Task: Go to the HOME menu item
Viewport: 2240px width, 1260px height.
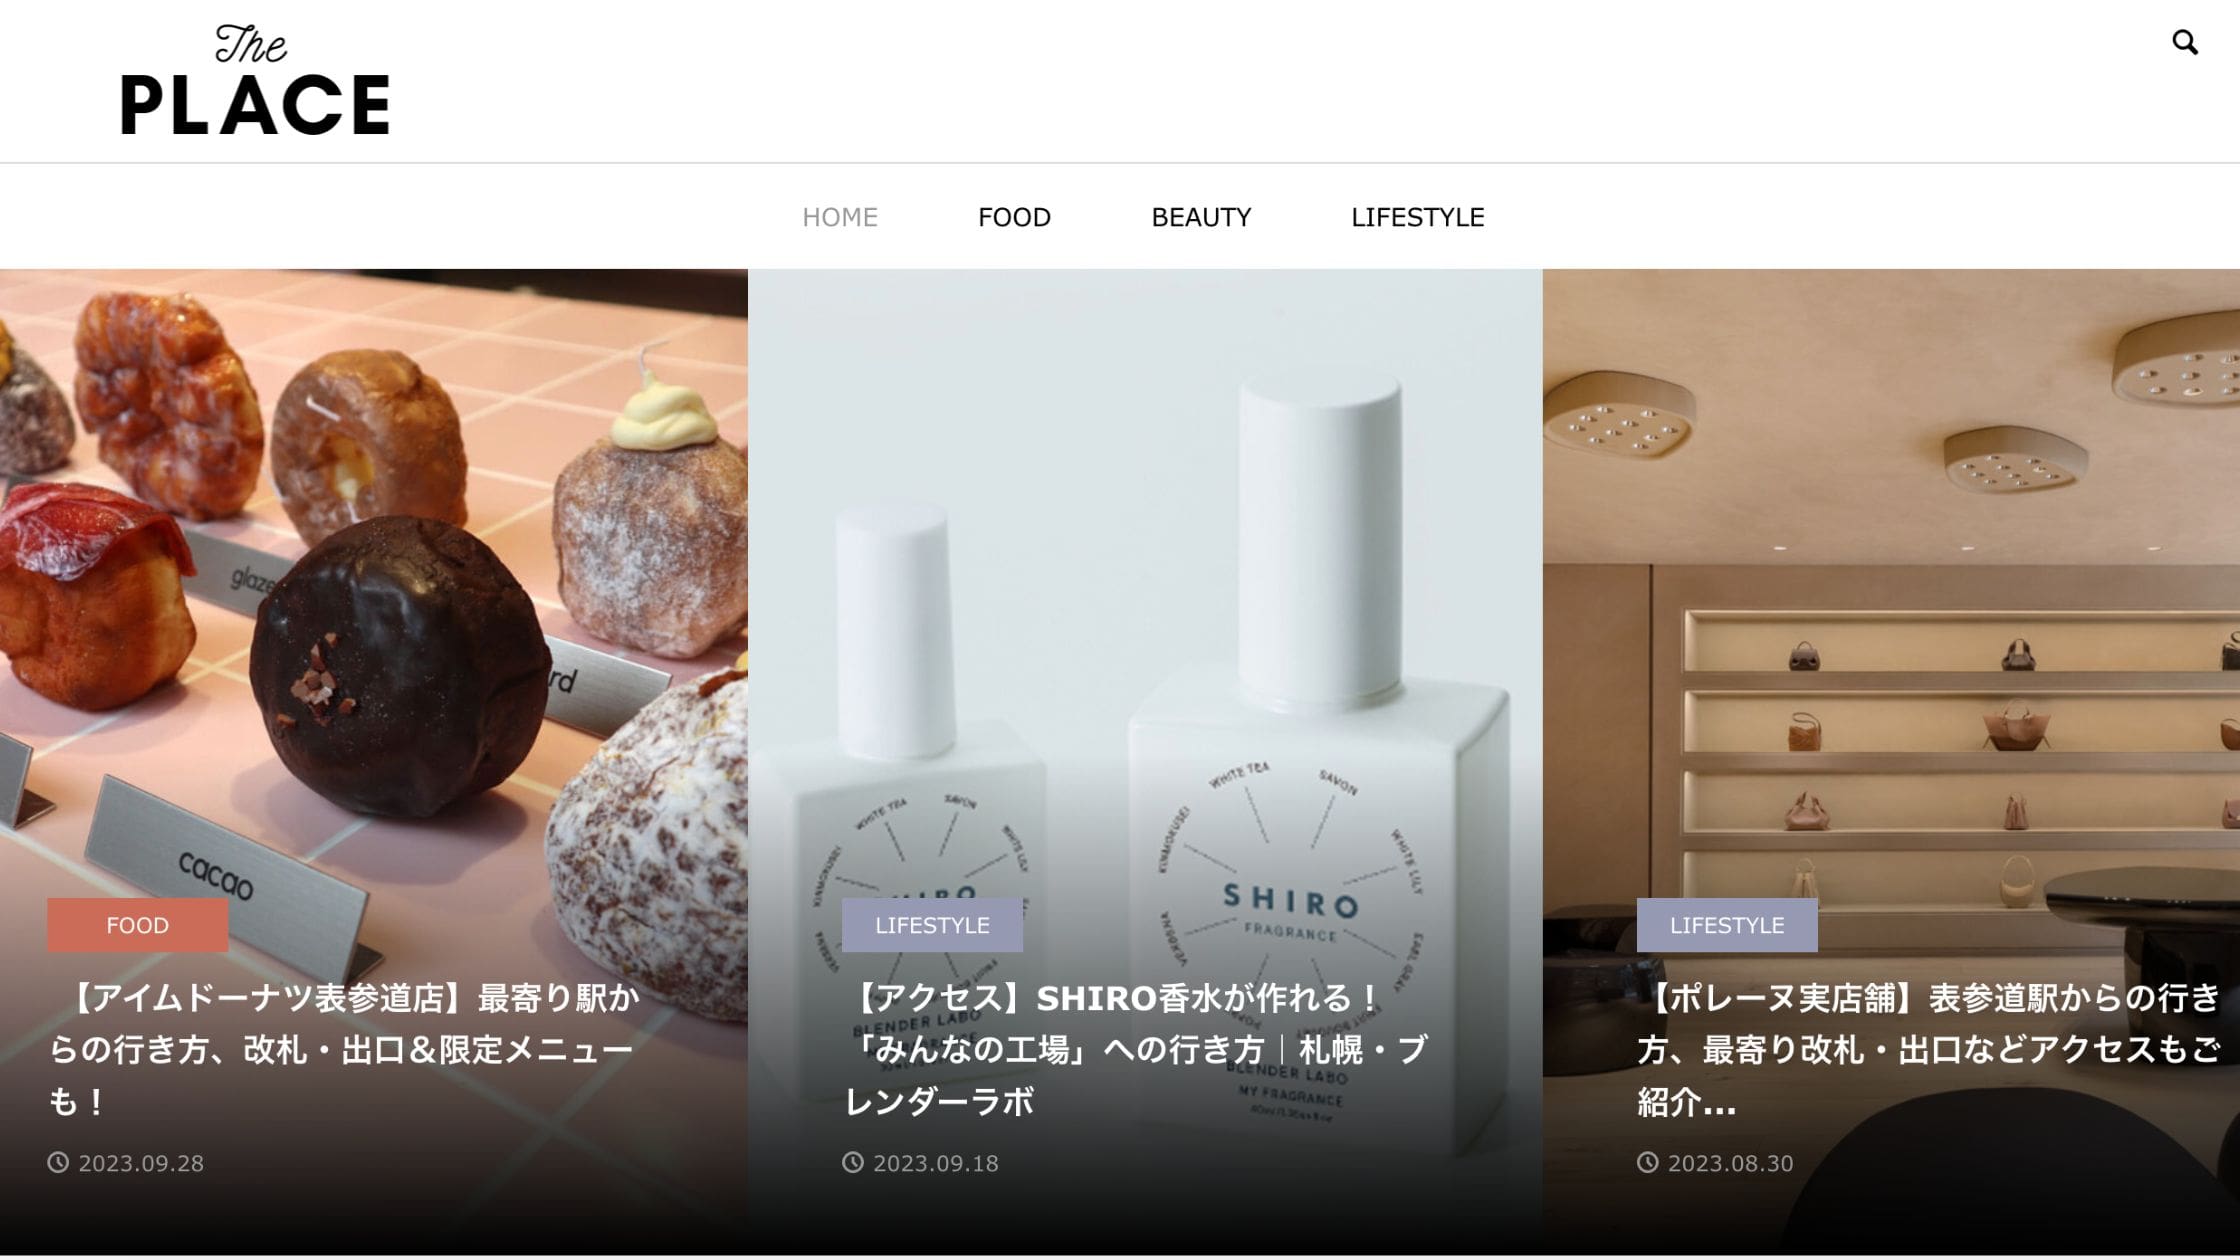Action: (x=840, y=217)
